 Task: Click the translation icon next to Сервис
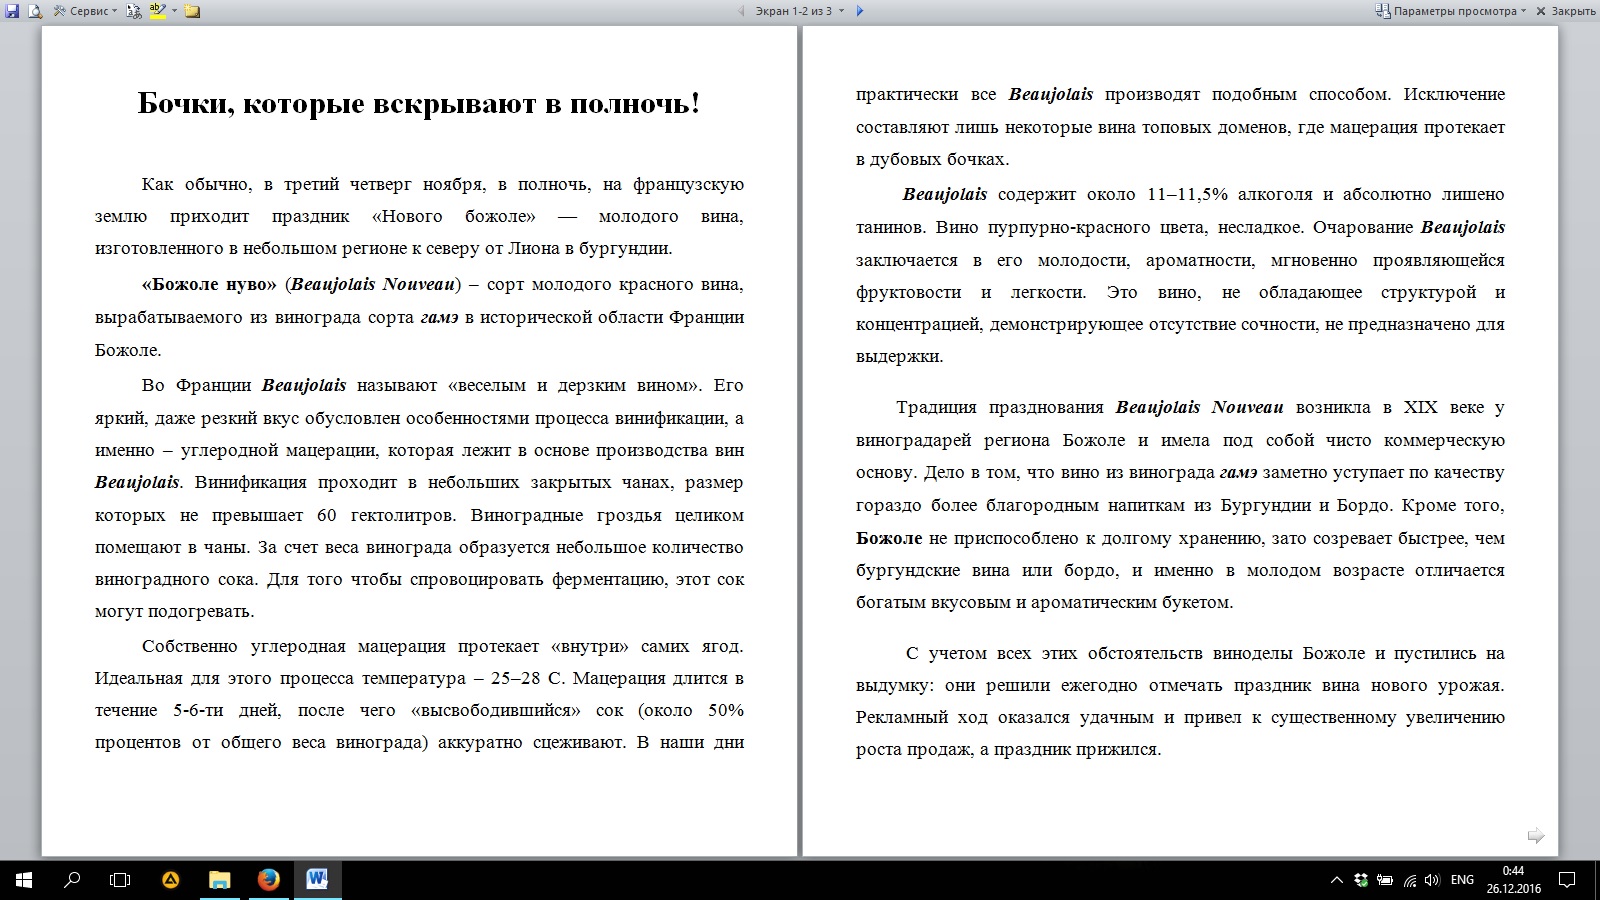pos(134,11)
